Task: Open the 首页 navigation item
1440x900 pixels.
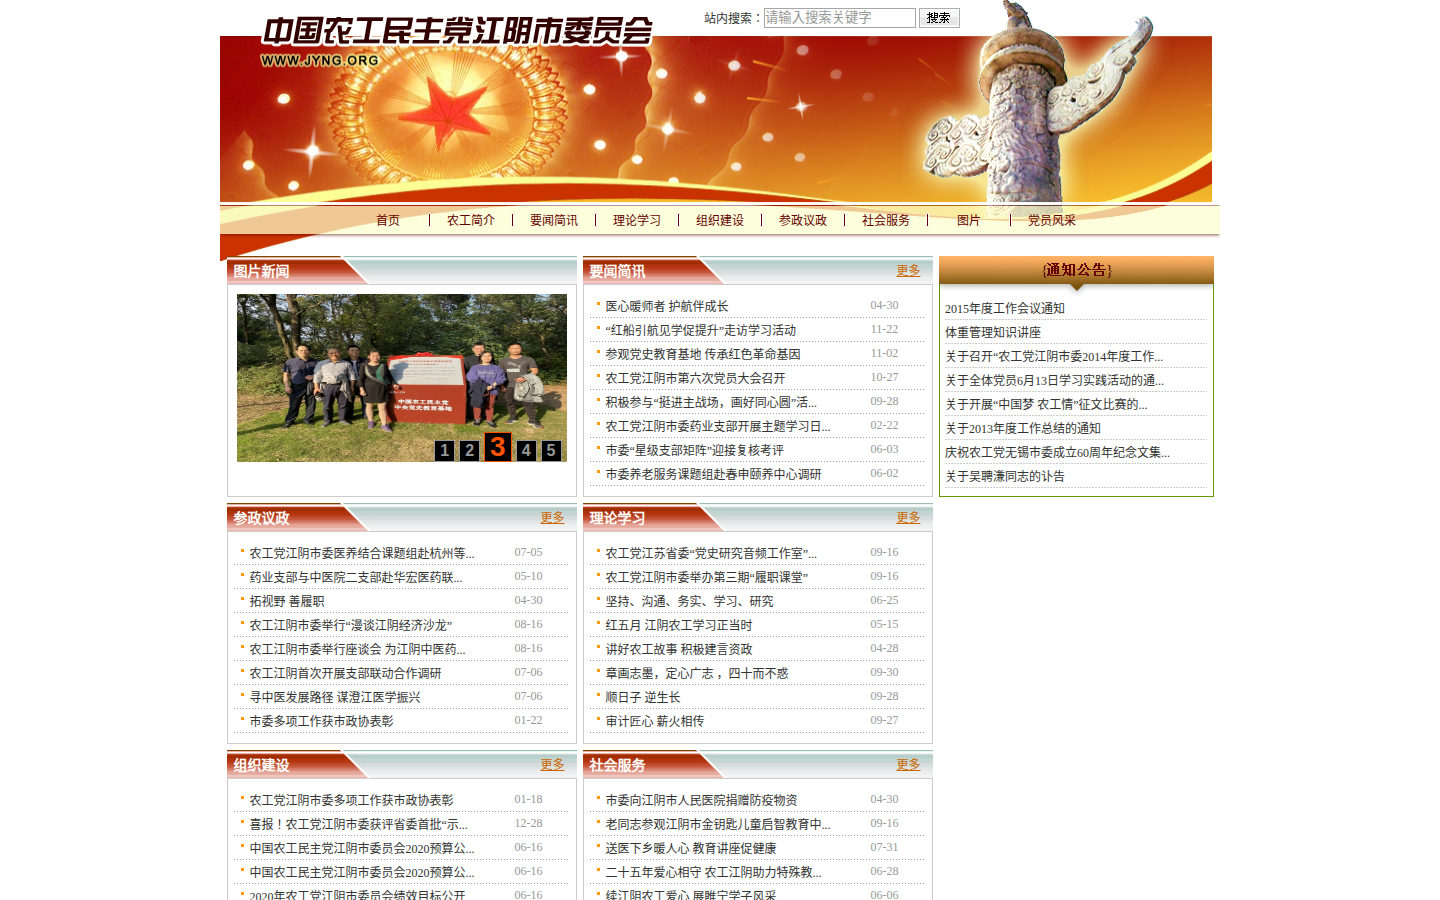Action: 388,220
